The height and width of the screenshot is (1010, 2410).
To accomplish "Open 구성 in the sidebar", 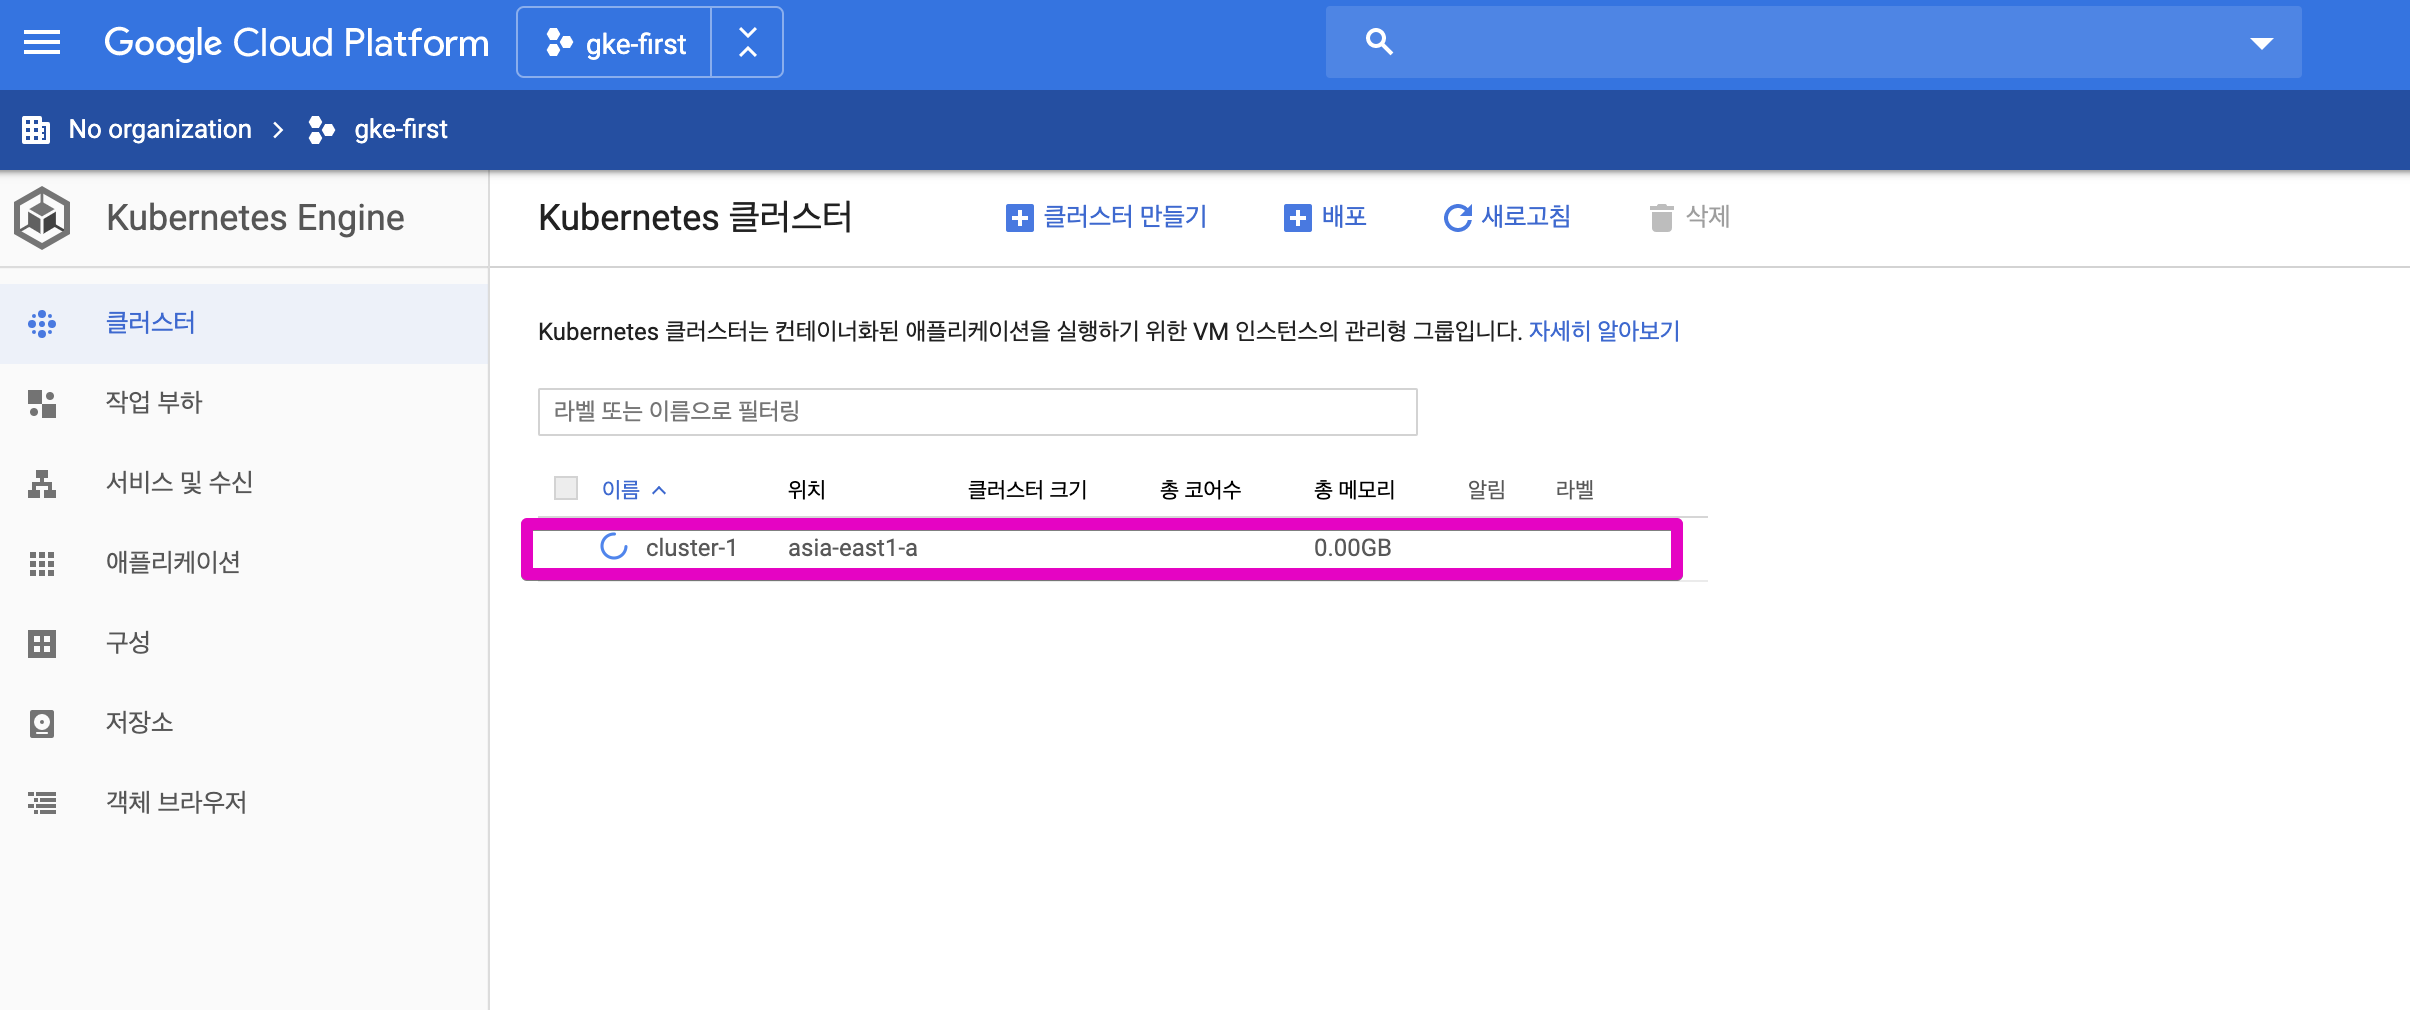I will tap(244, 643).
